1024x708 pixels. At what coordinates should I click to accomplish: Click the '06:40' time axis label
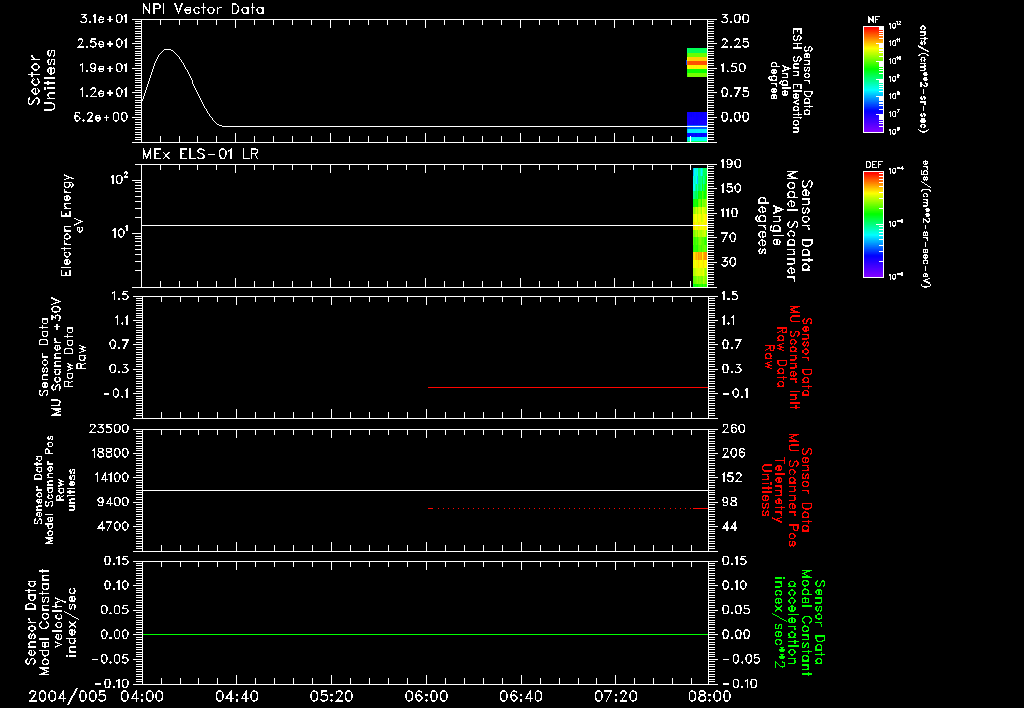click(x=520, y=696)
